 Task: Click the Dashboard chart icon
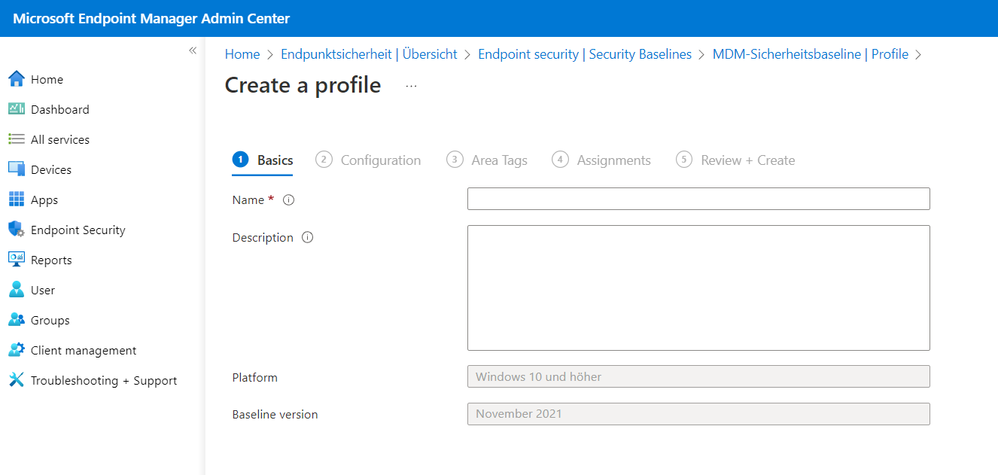tap(16, 110)
